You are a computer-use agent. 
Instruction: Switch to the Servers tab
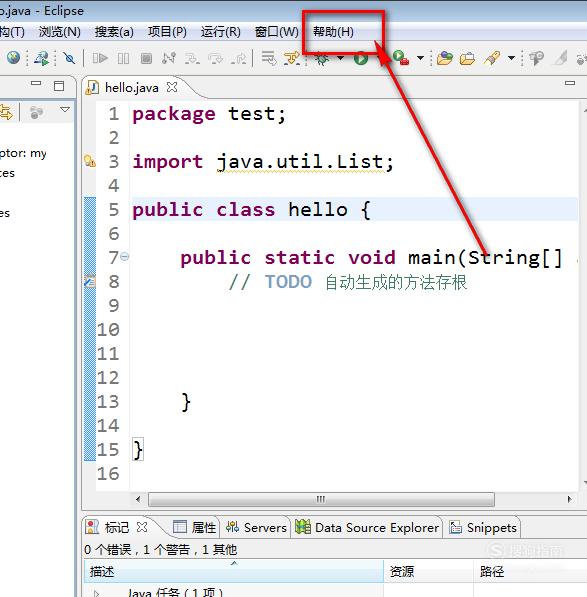256,528
